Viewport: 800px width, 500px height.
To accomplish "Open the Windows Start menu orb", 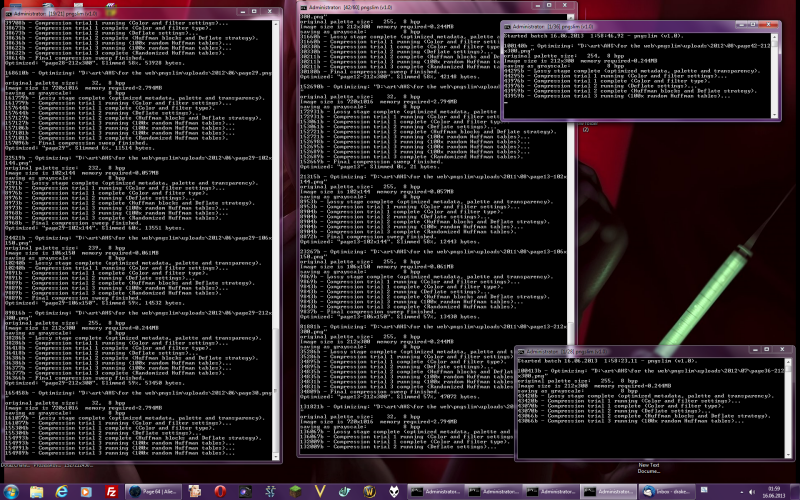I will pyautogui.click(x=10, y=492).
